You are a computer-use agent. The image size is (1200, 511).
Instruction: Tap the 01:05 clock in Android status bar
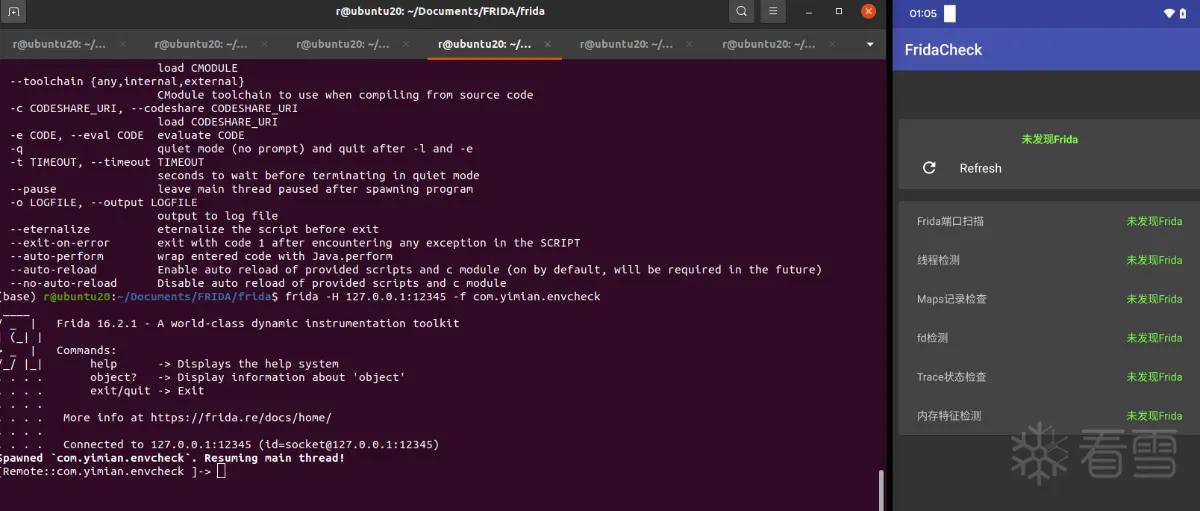923,14
